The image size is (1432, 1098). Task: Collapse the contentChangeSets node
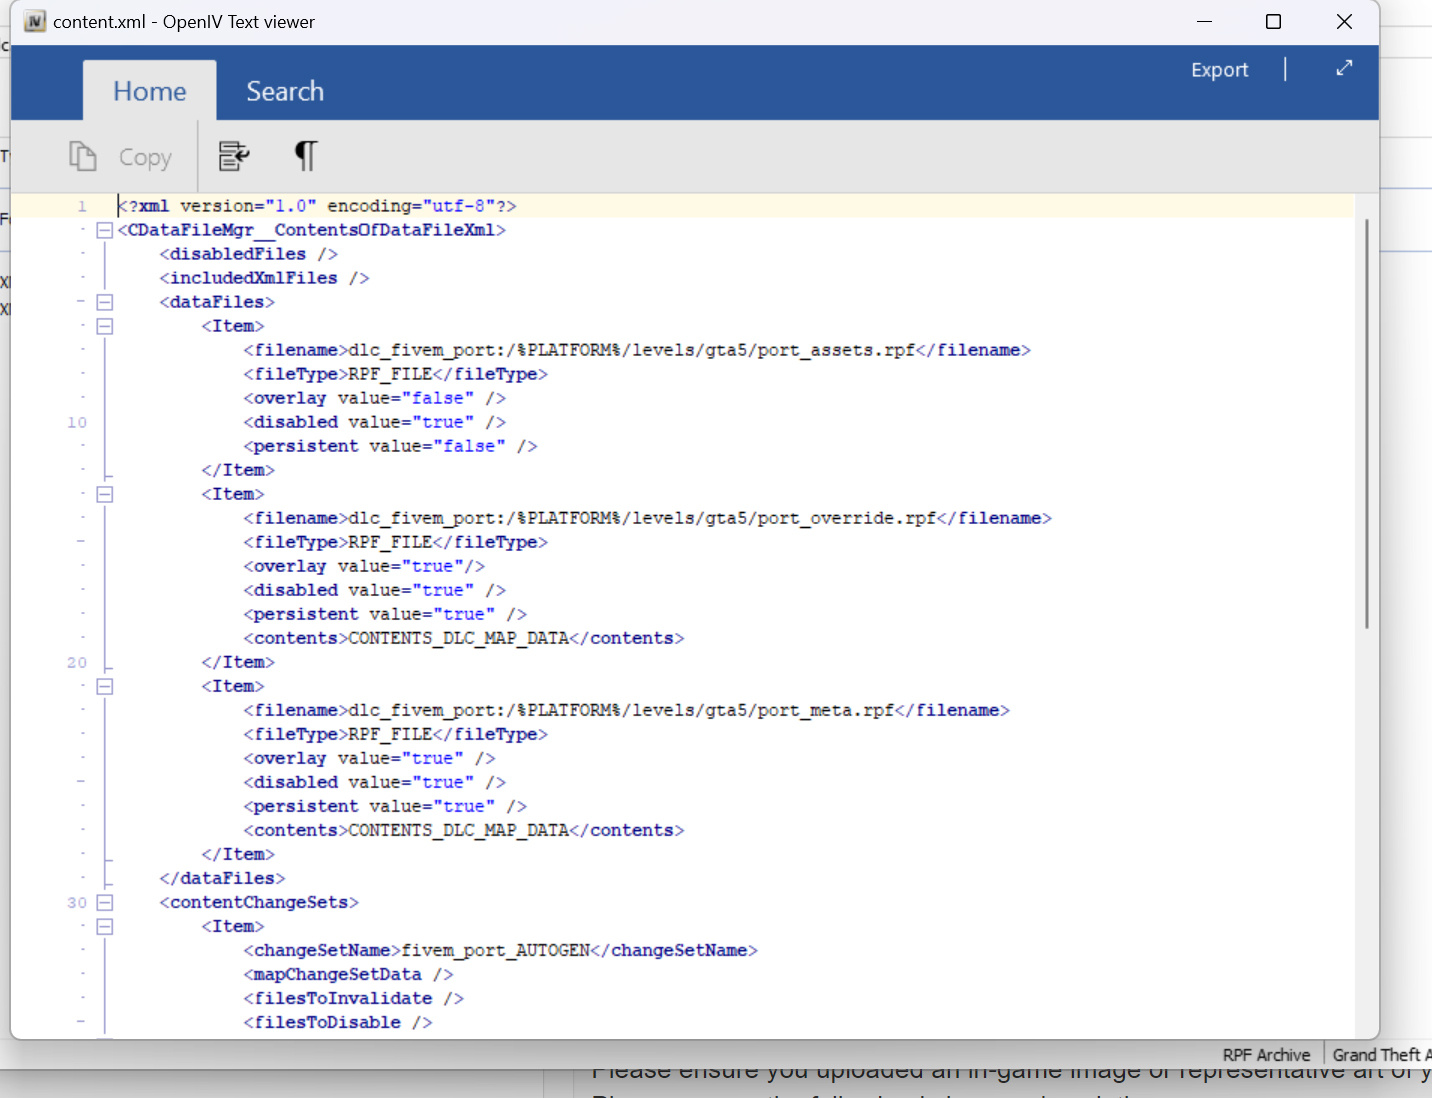(x=104, y=902)
